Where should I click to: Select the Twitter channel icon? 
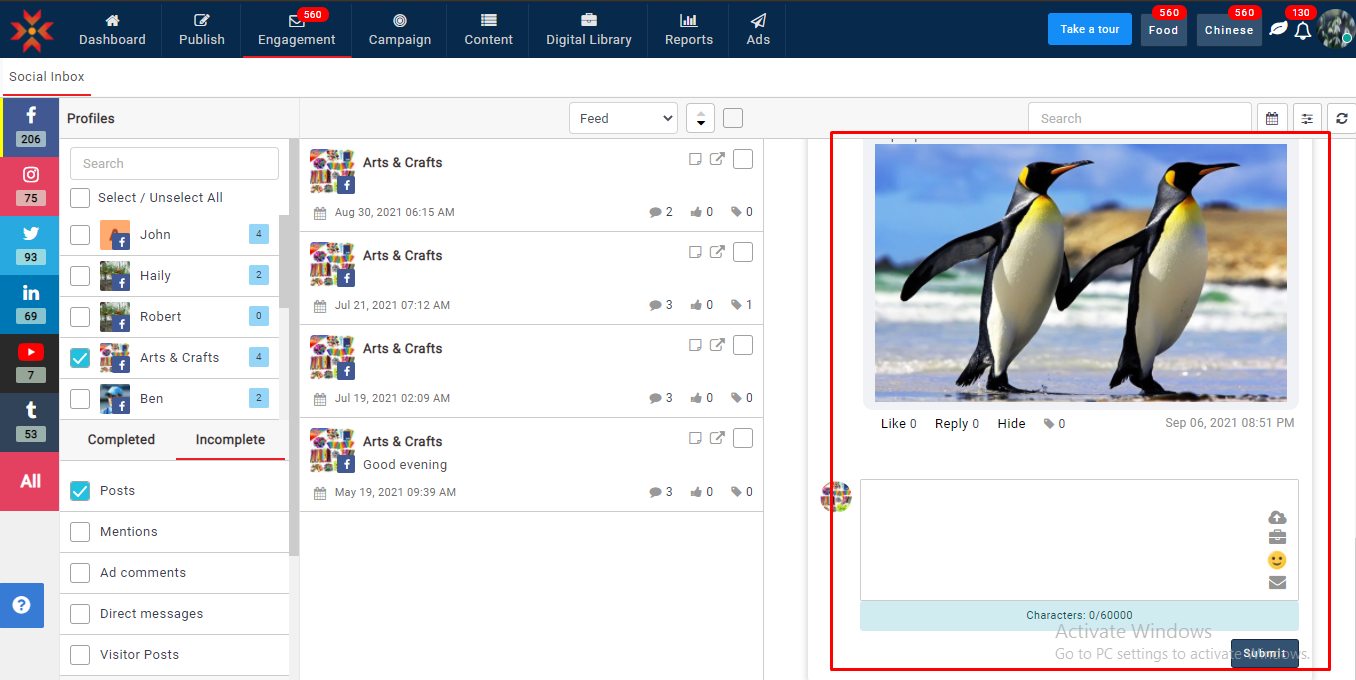click(30, 243)
